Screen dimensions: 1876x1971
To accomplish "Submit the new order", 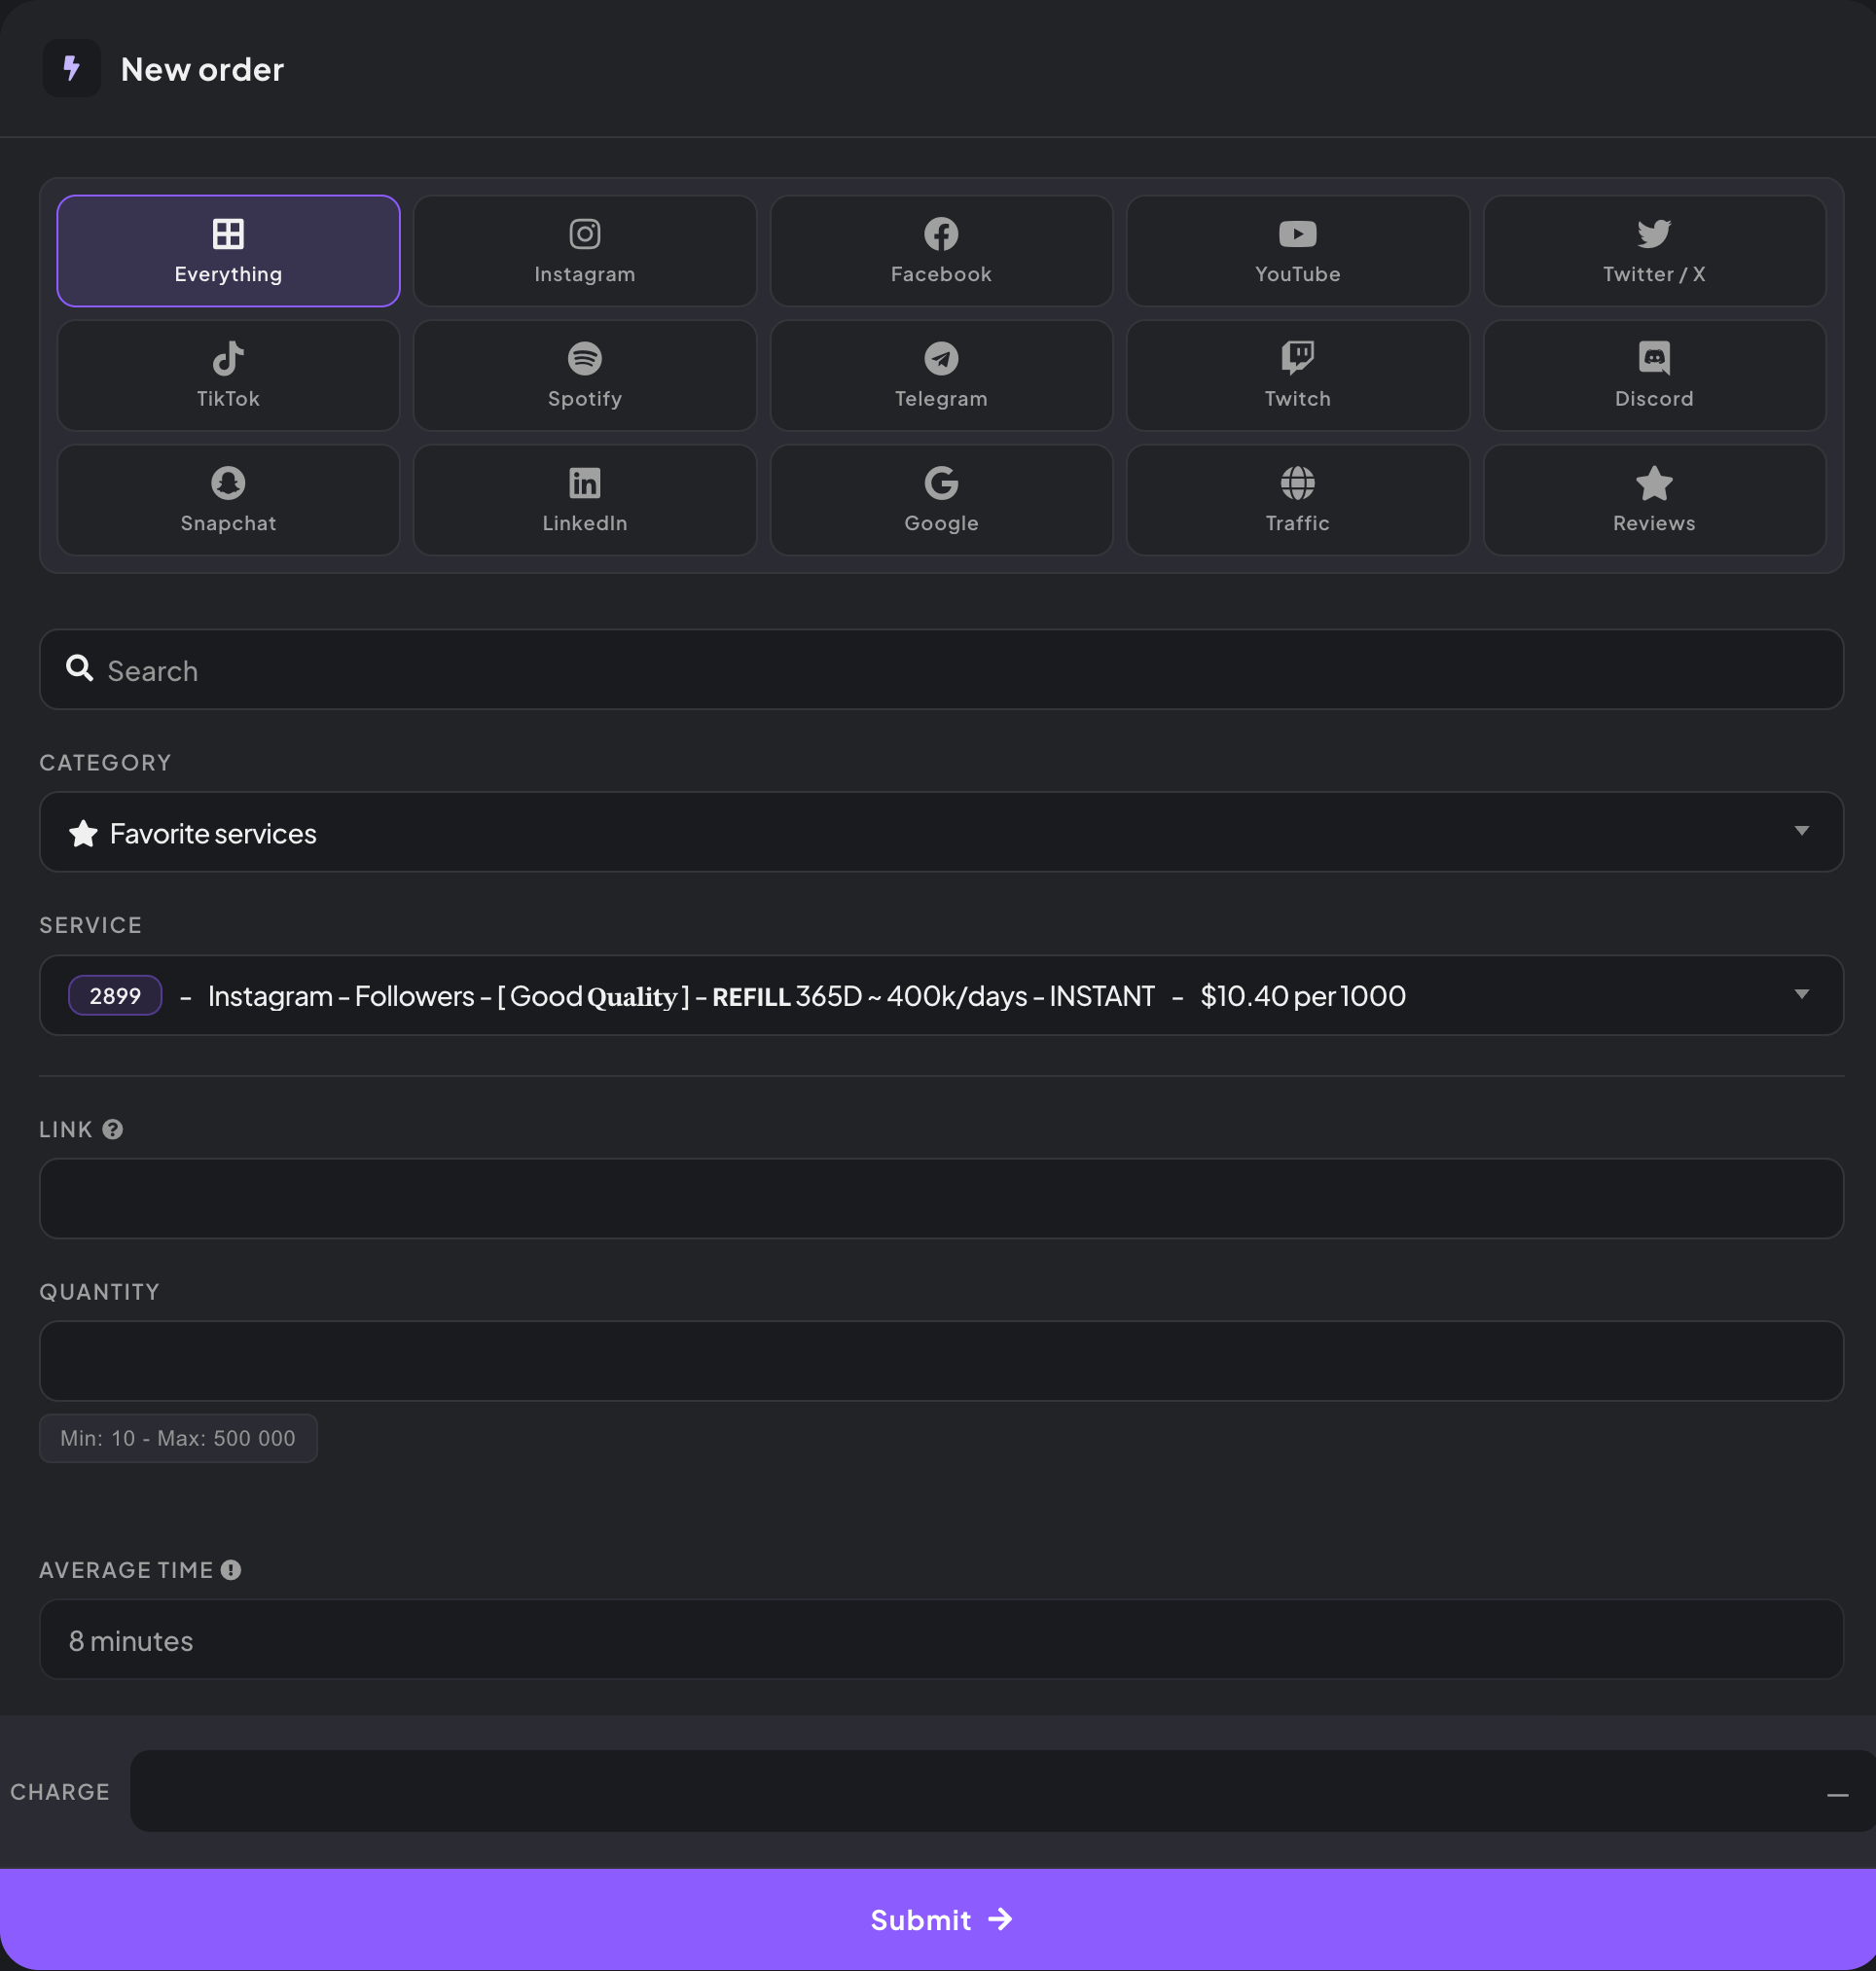I will tap(938, 1919).
